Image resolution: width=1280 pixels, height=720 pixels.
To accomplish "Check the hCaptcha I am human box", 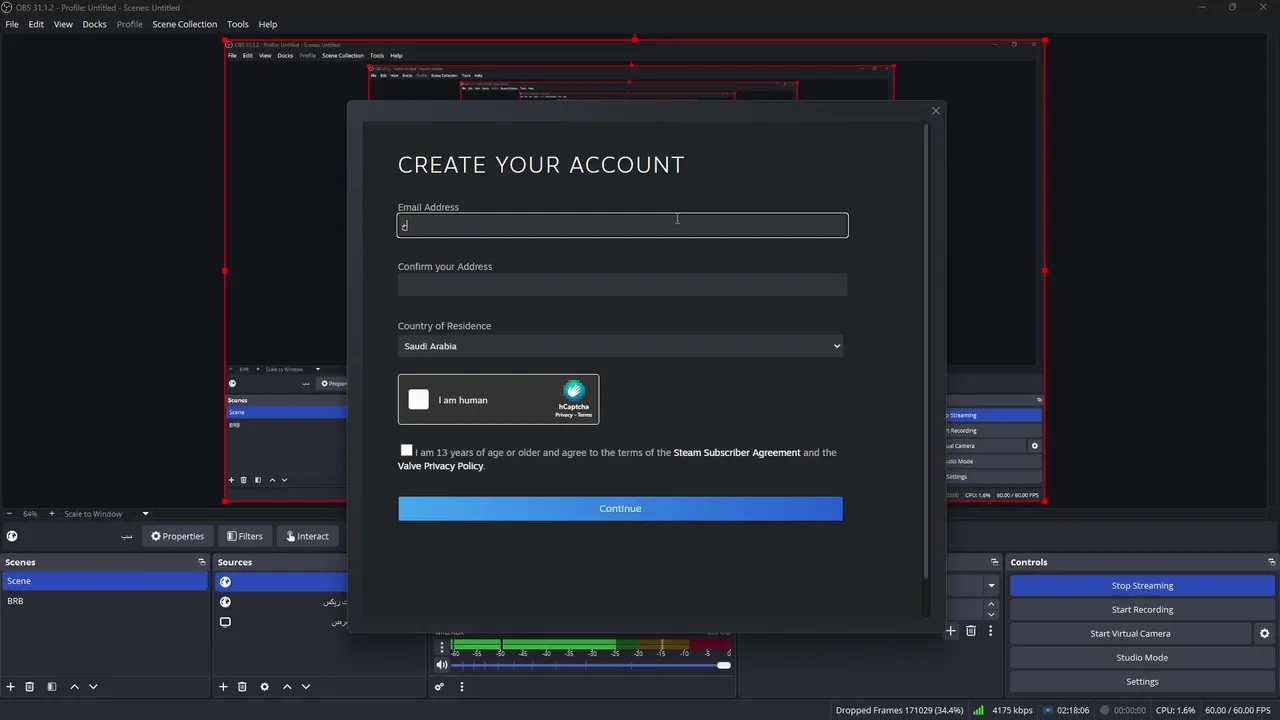I will (x=419, y=400).
